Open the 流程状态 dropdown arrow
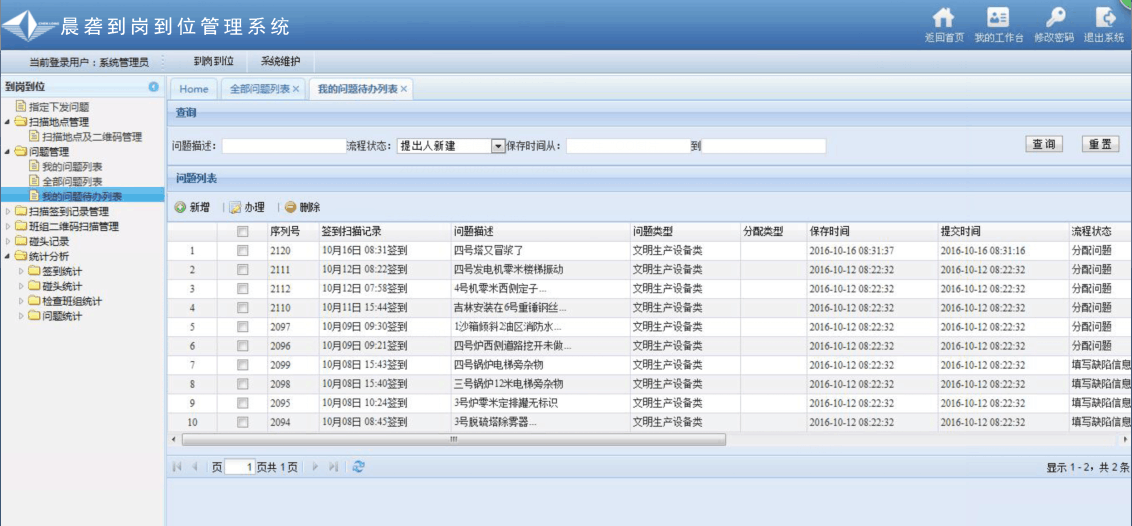The image size is (1132, 526). pyautogui.click(x=498, y=146)
